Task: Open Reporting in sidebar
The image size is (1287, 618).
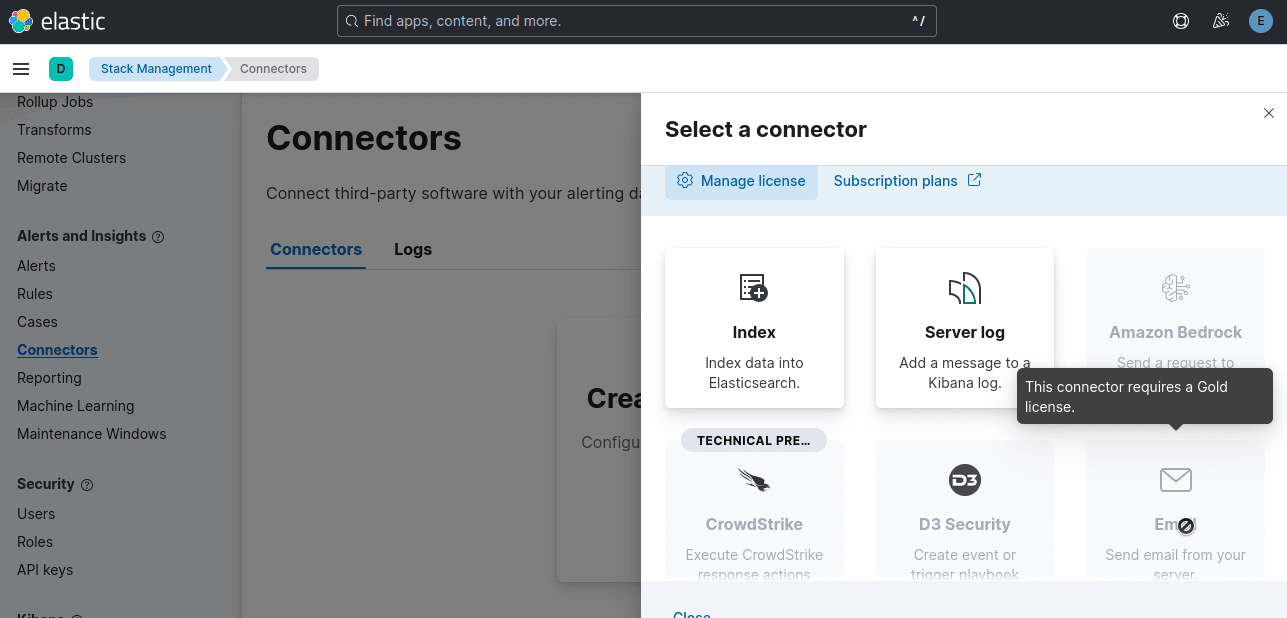Action: (x=49, y=378)
